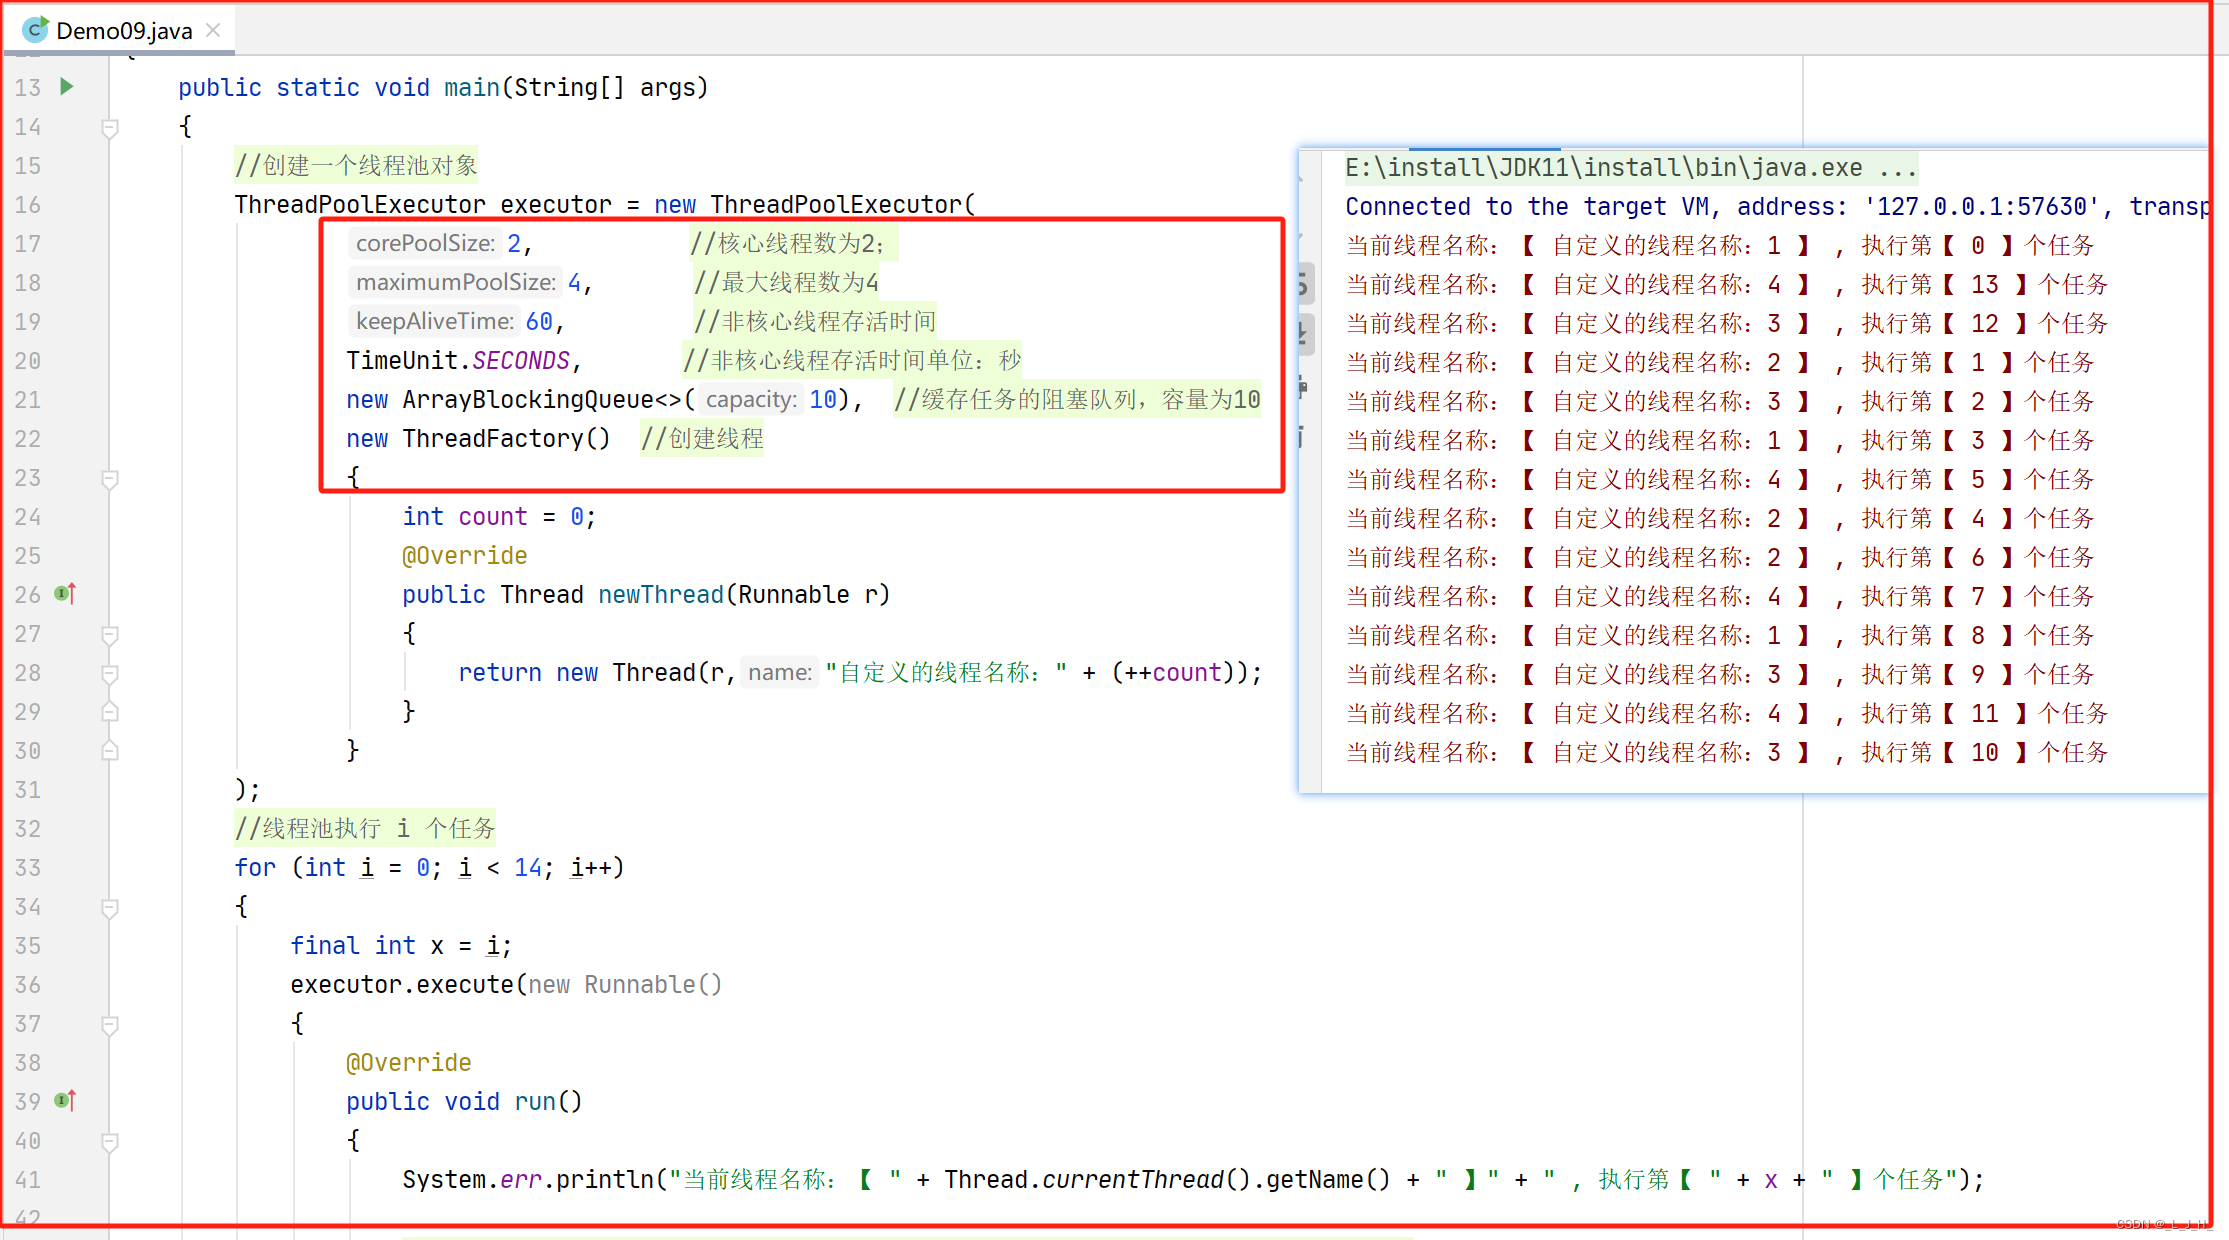Click the count variable declaration on line 24
Screen dimensions: 2229x1240
pos(493,516)
